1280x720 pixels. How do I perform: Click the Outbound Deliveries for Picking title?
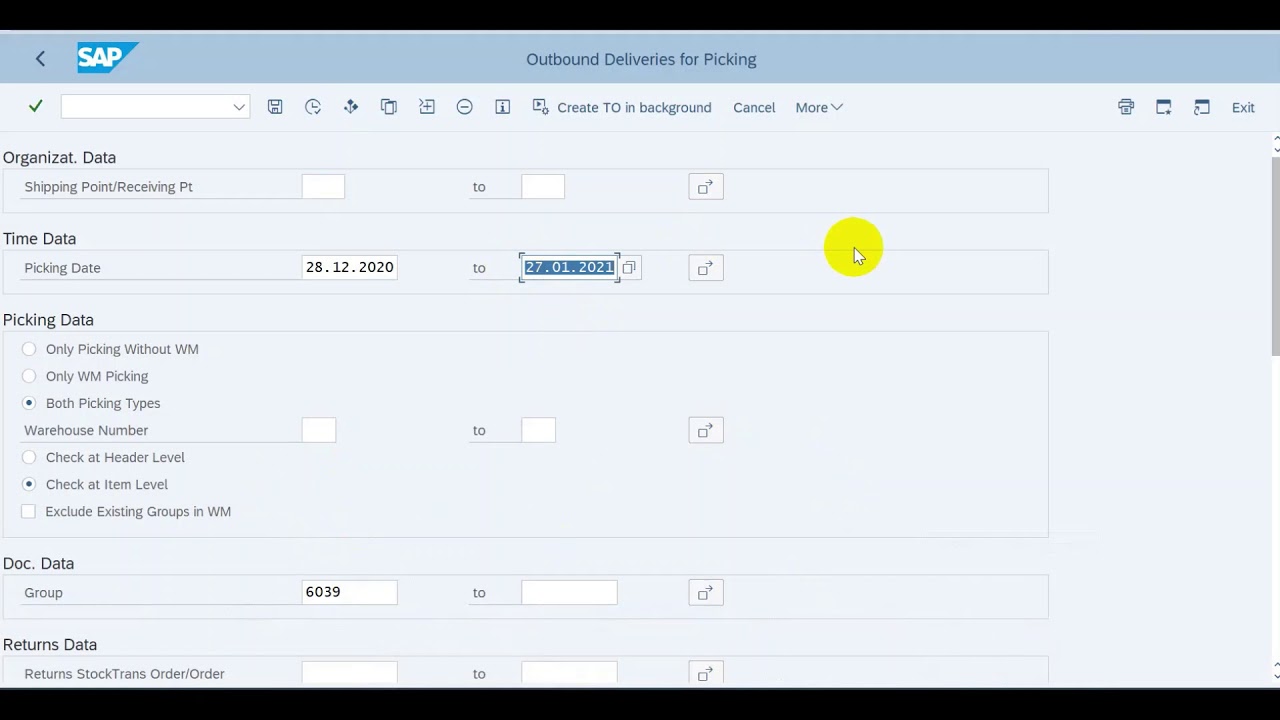[641, 59]
